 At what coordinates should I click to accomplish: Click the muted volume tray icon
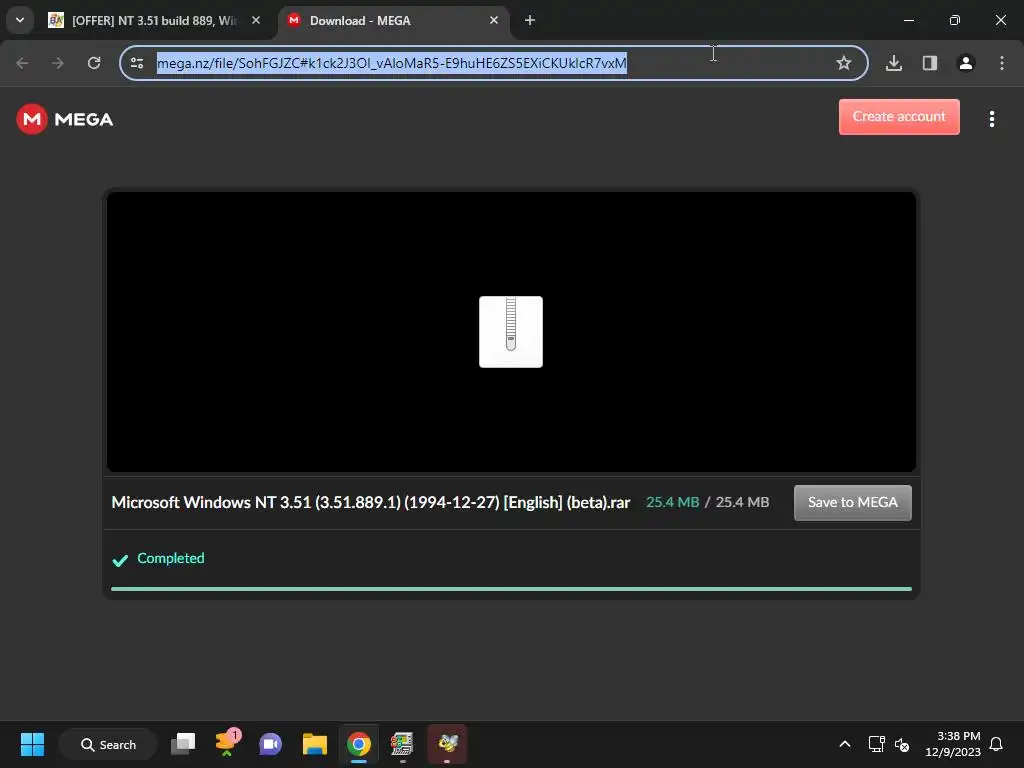[902, 744]
